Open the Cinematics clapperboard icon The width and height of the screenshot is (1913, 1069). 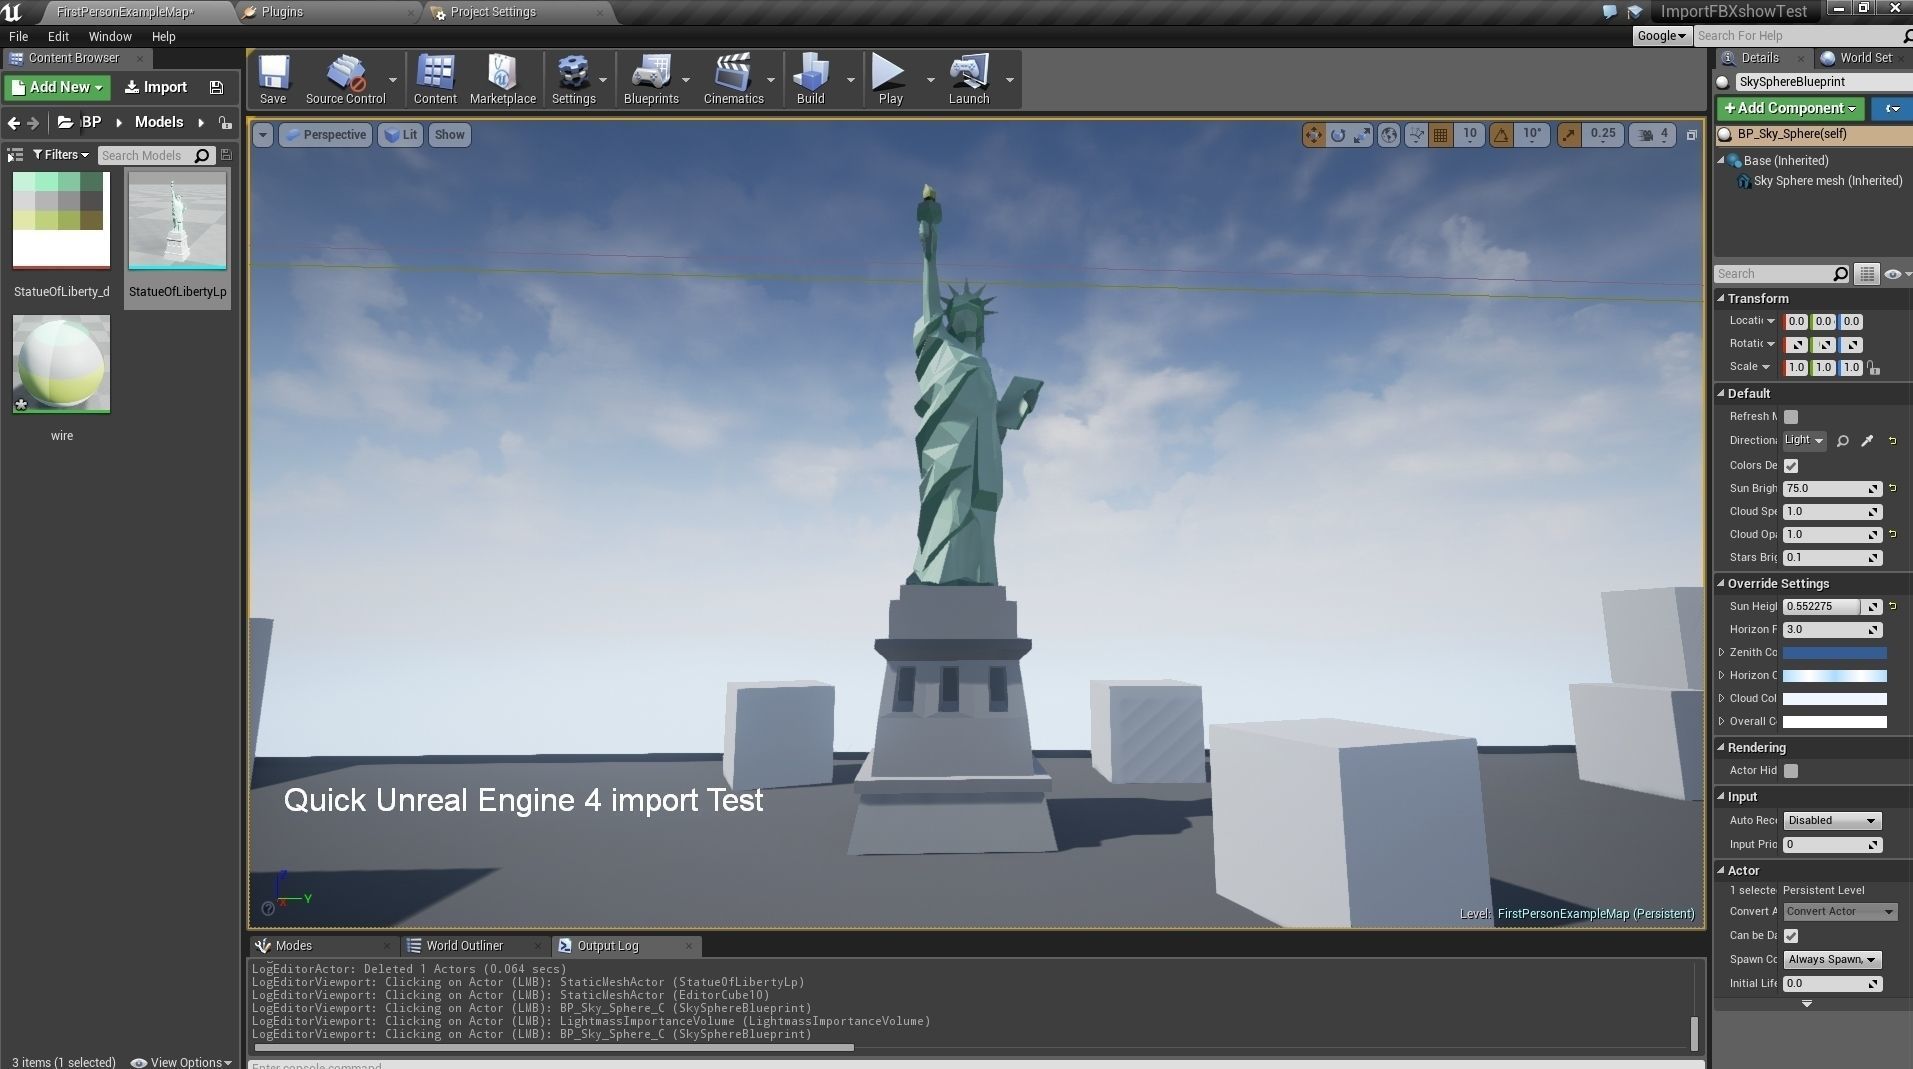[733, 79]
